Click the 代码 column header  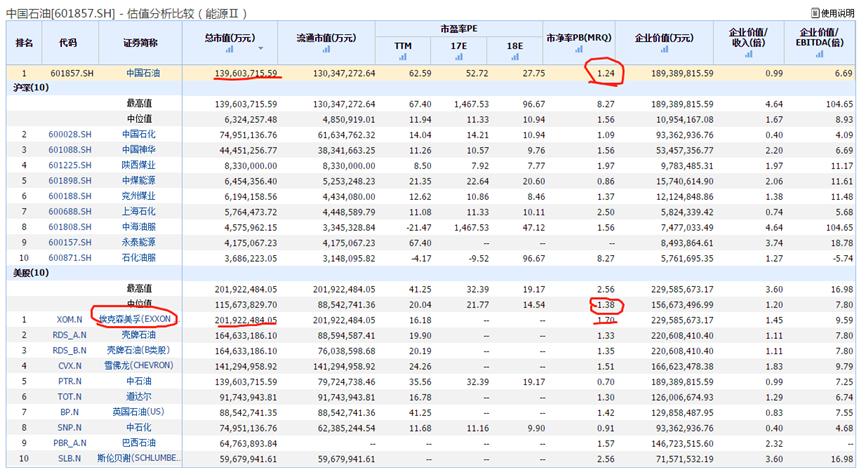point(68,43)
